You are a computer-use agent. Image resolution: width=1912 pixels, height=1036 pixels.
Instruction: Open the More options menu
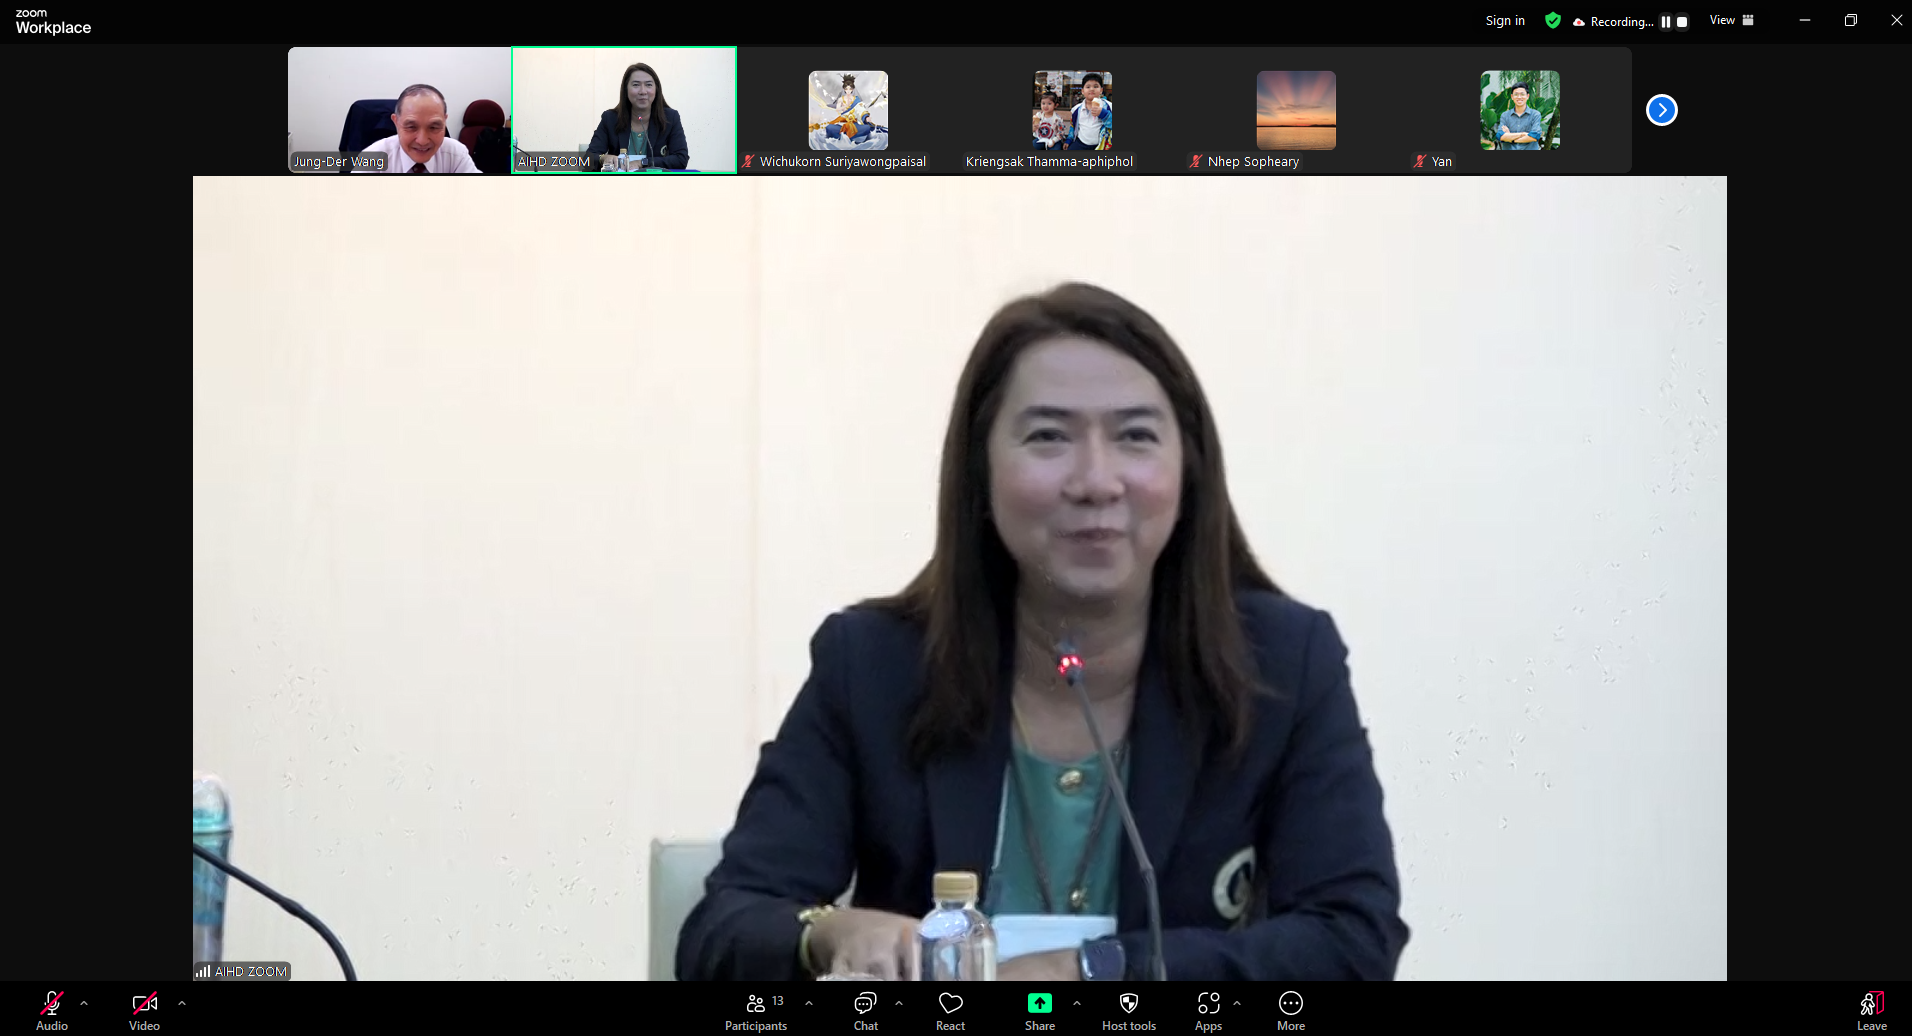tap(1291, 1011)
